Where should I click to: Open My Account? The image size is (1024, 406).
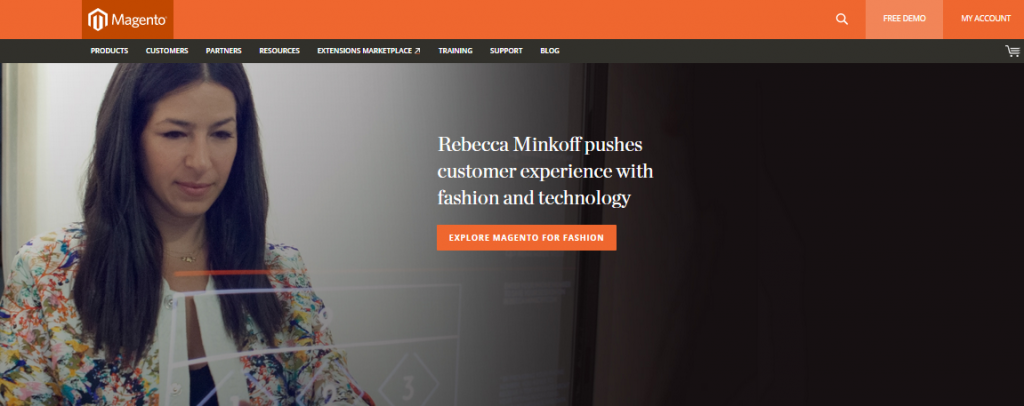coord(985,19)
